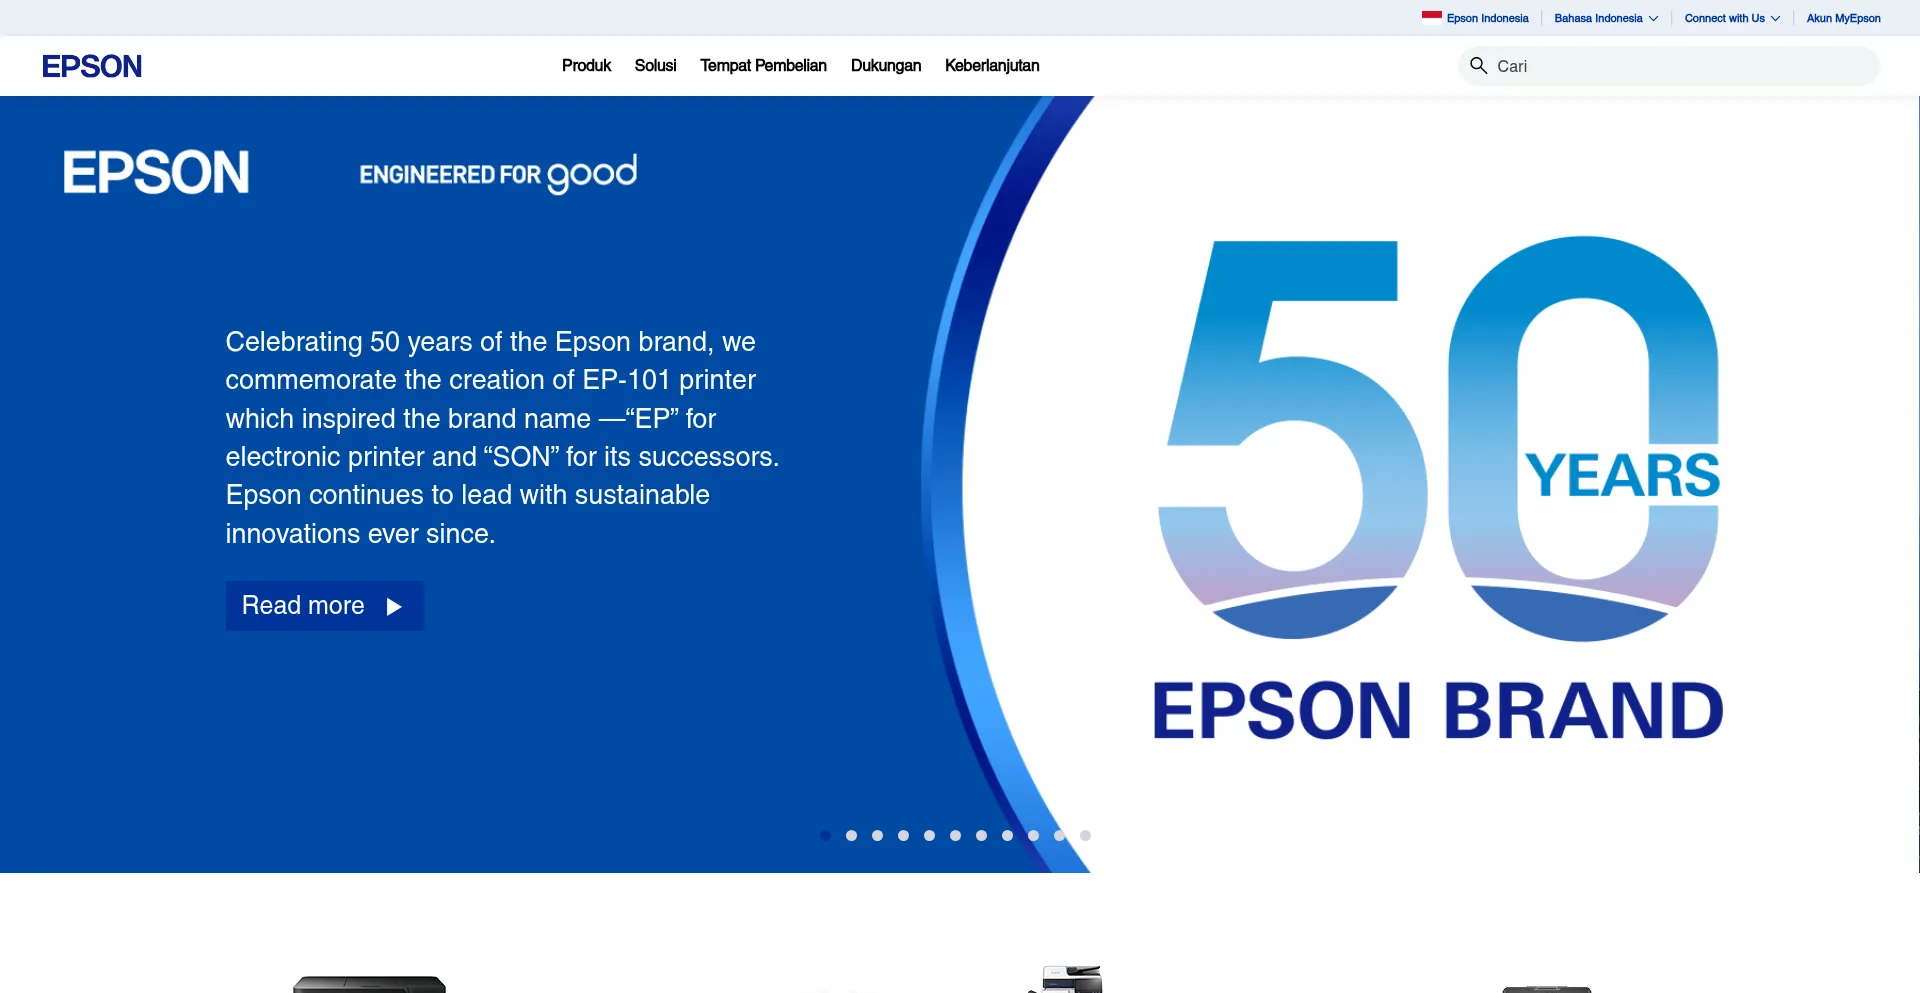Expand the Connect with Us dropdown
The width and height of the screenshot is (1920, 993).
coord(1732,18)
